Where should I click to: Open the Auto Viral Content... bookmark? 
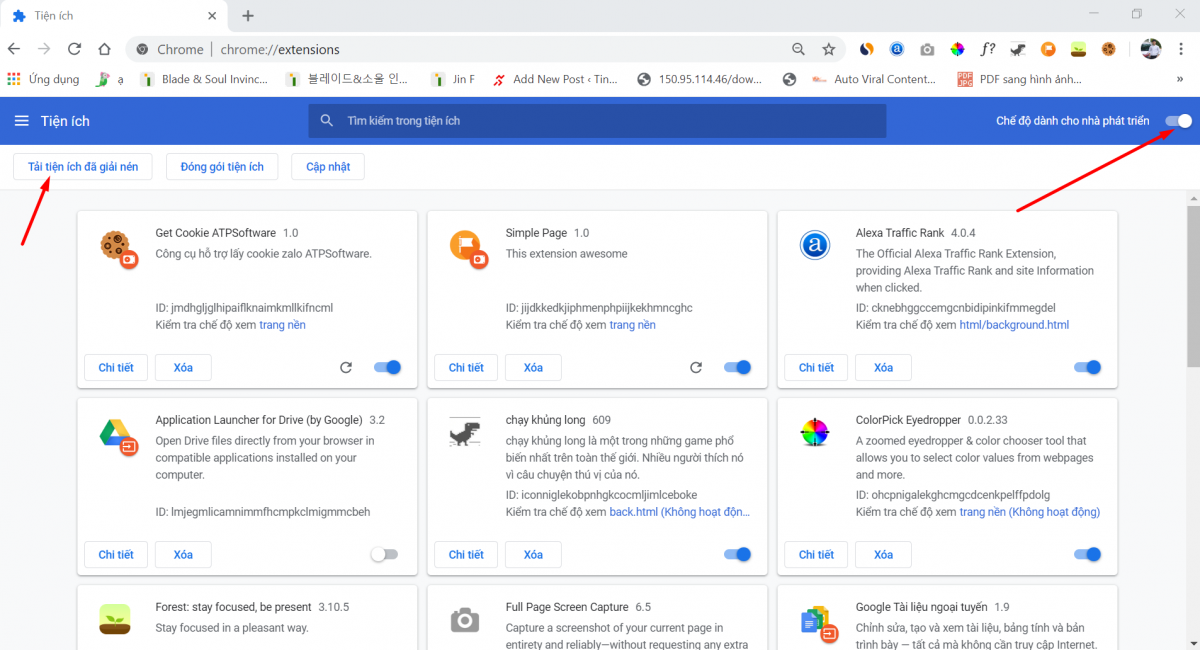[874, 79]
